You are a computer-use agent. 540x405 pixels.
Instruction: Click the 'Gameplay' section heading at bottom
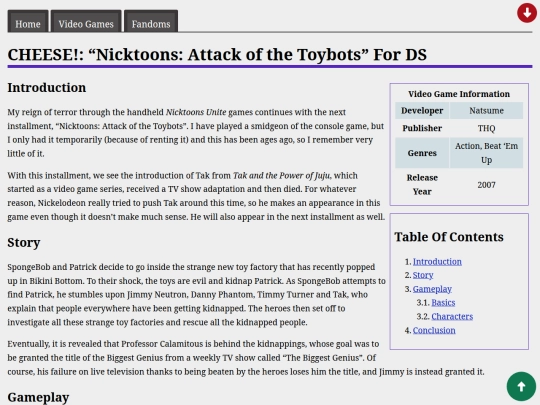(x=38, y=397)
